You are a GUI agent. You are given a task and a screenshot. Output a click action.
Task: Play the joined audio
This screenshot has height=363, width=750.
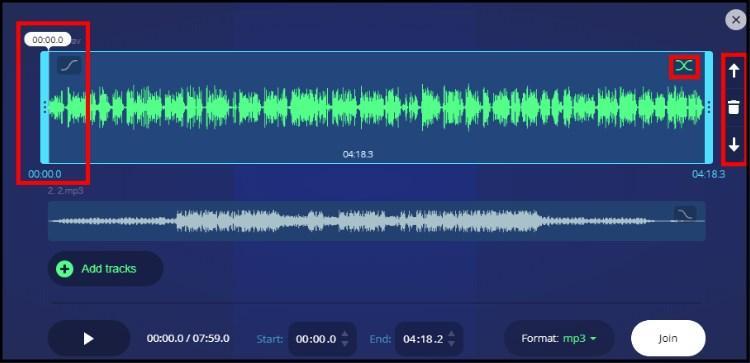tap(88, 339)
